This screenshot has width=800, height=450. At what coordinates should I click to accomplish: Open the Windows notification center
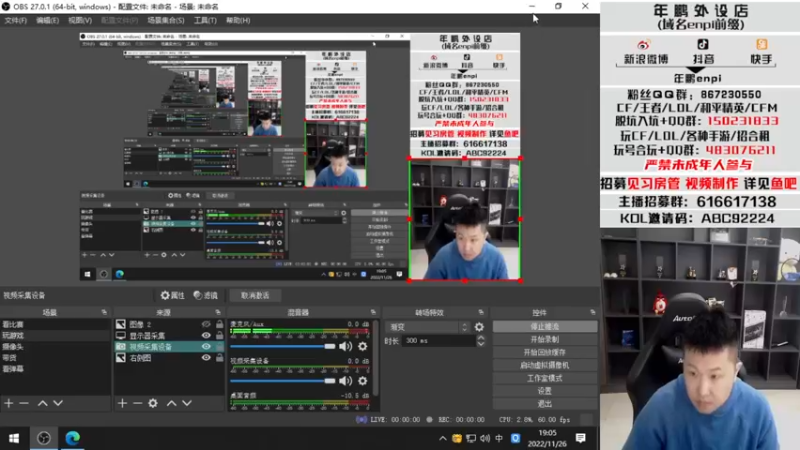(580, 438)
